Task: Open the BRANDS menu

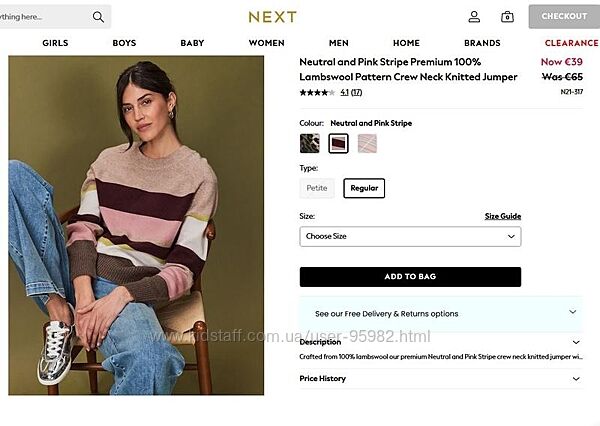Action: (482, 43)
